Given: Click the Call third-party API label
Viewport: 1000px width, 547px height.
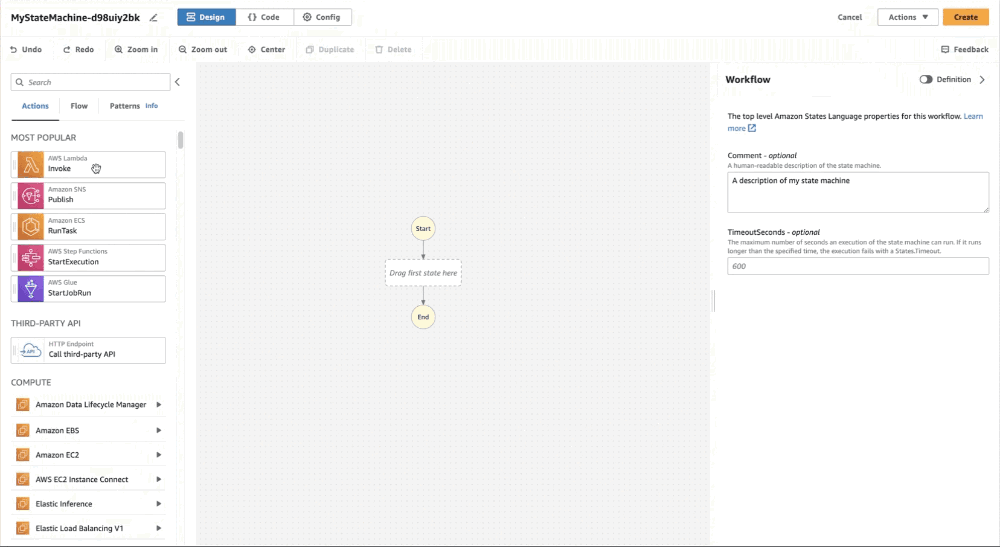Looking at the screenshot, I should [82, 354].
